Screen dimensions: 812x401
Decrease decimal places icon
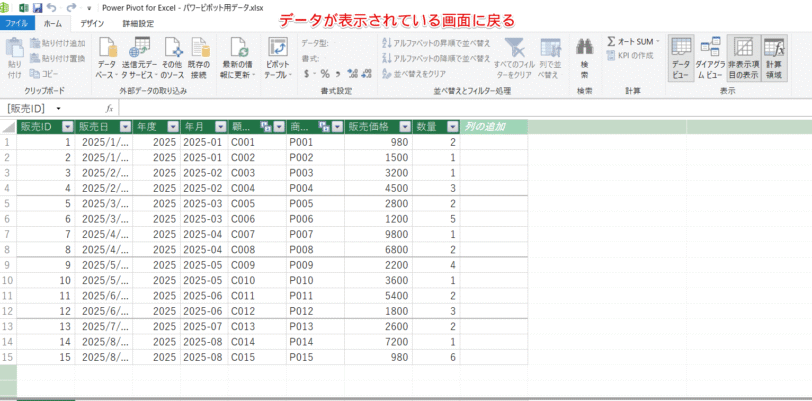[x=367, y=74]
